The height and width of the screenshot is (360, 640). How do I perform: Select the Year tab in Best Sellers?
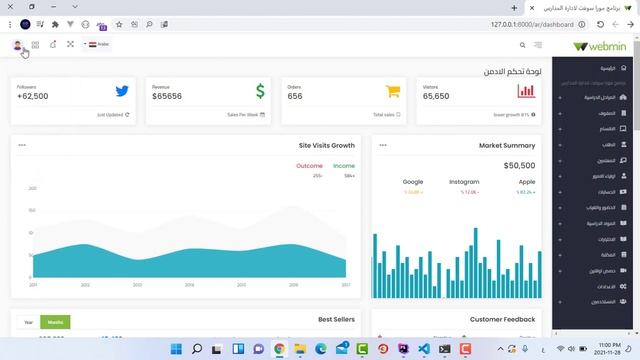point(28,322)
